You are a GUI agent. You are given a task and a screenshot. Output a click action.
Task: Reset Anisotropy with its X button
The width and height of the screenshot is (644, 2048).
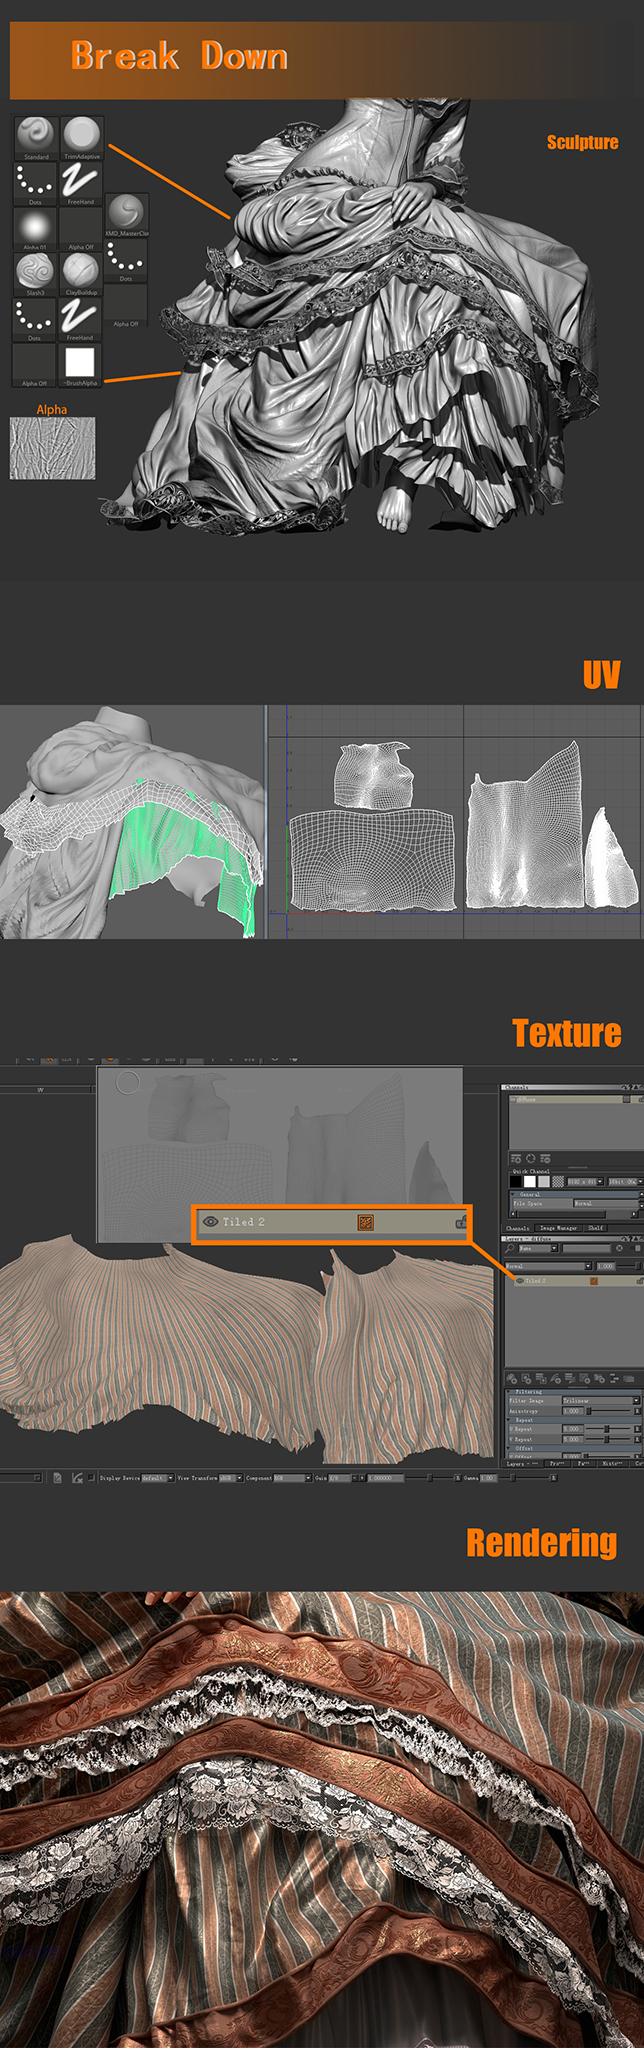pyautogui.click(x=637, y=1411)
